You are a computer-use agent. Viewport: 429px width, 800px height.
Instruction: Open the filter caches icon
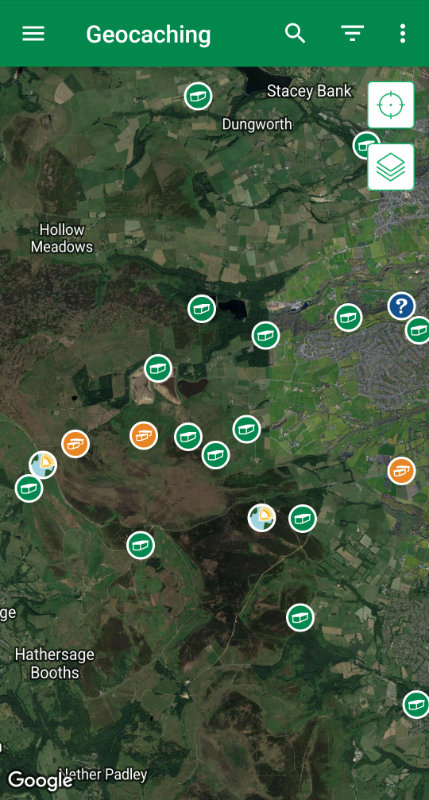(x=352, y=34)
